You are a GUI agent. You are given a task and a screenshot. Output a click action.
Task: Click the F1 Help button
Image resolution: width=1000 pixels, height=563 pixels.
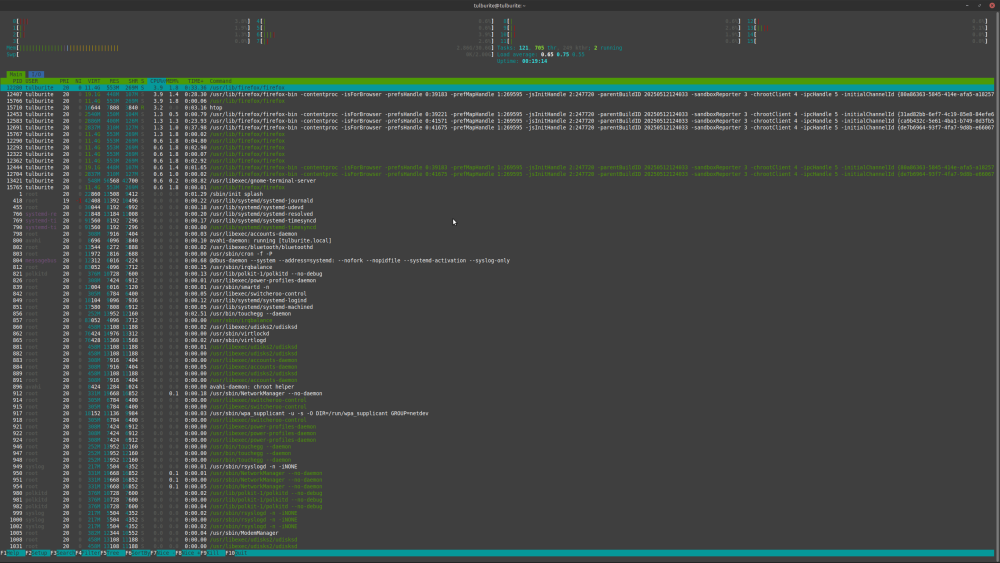point(12,553)
